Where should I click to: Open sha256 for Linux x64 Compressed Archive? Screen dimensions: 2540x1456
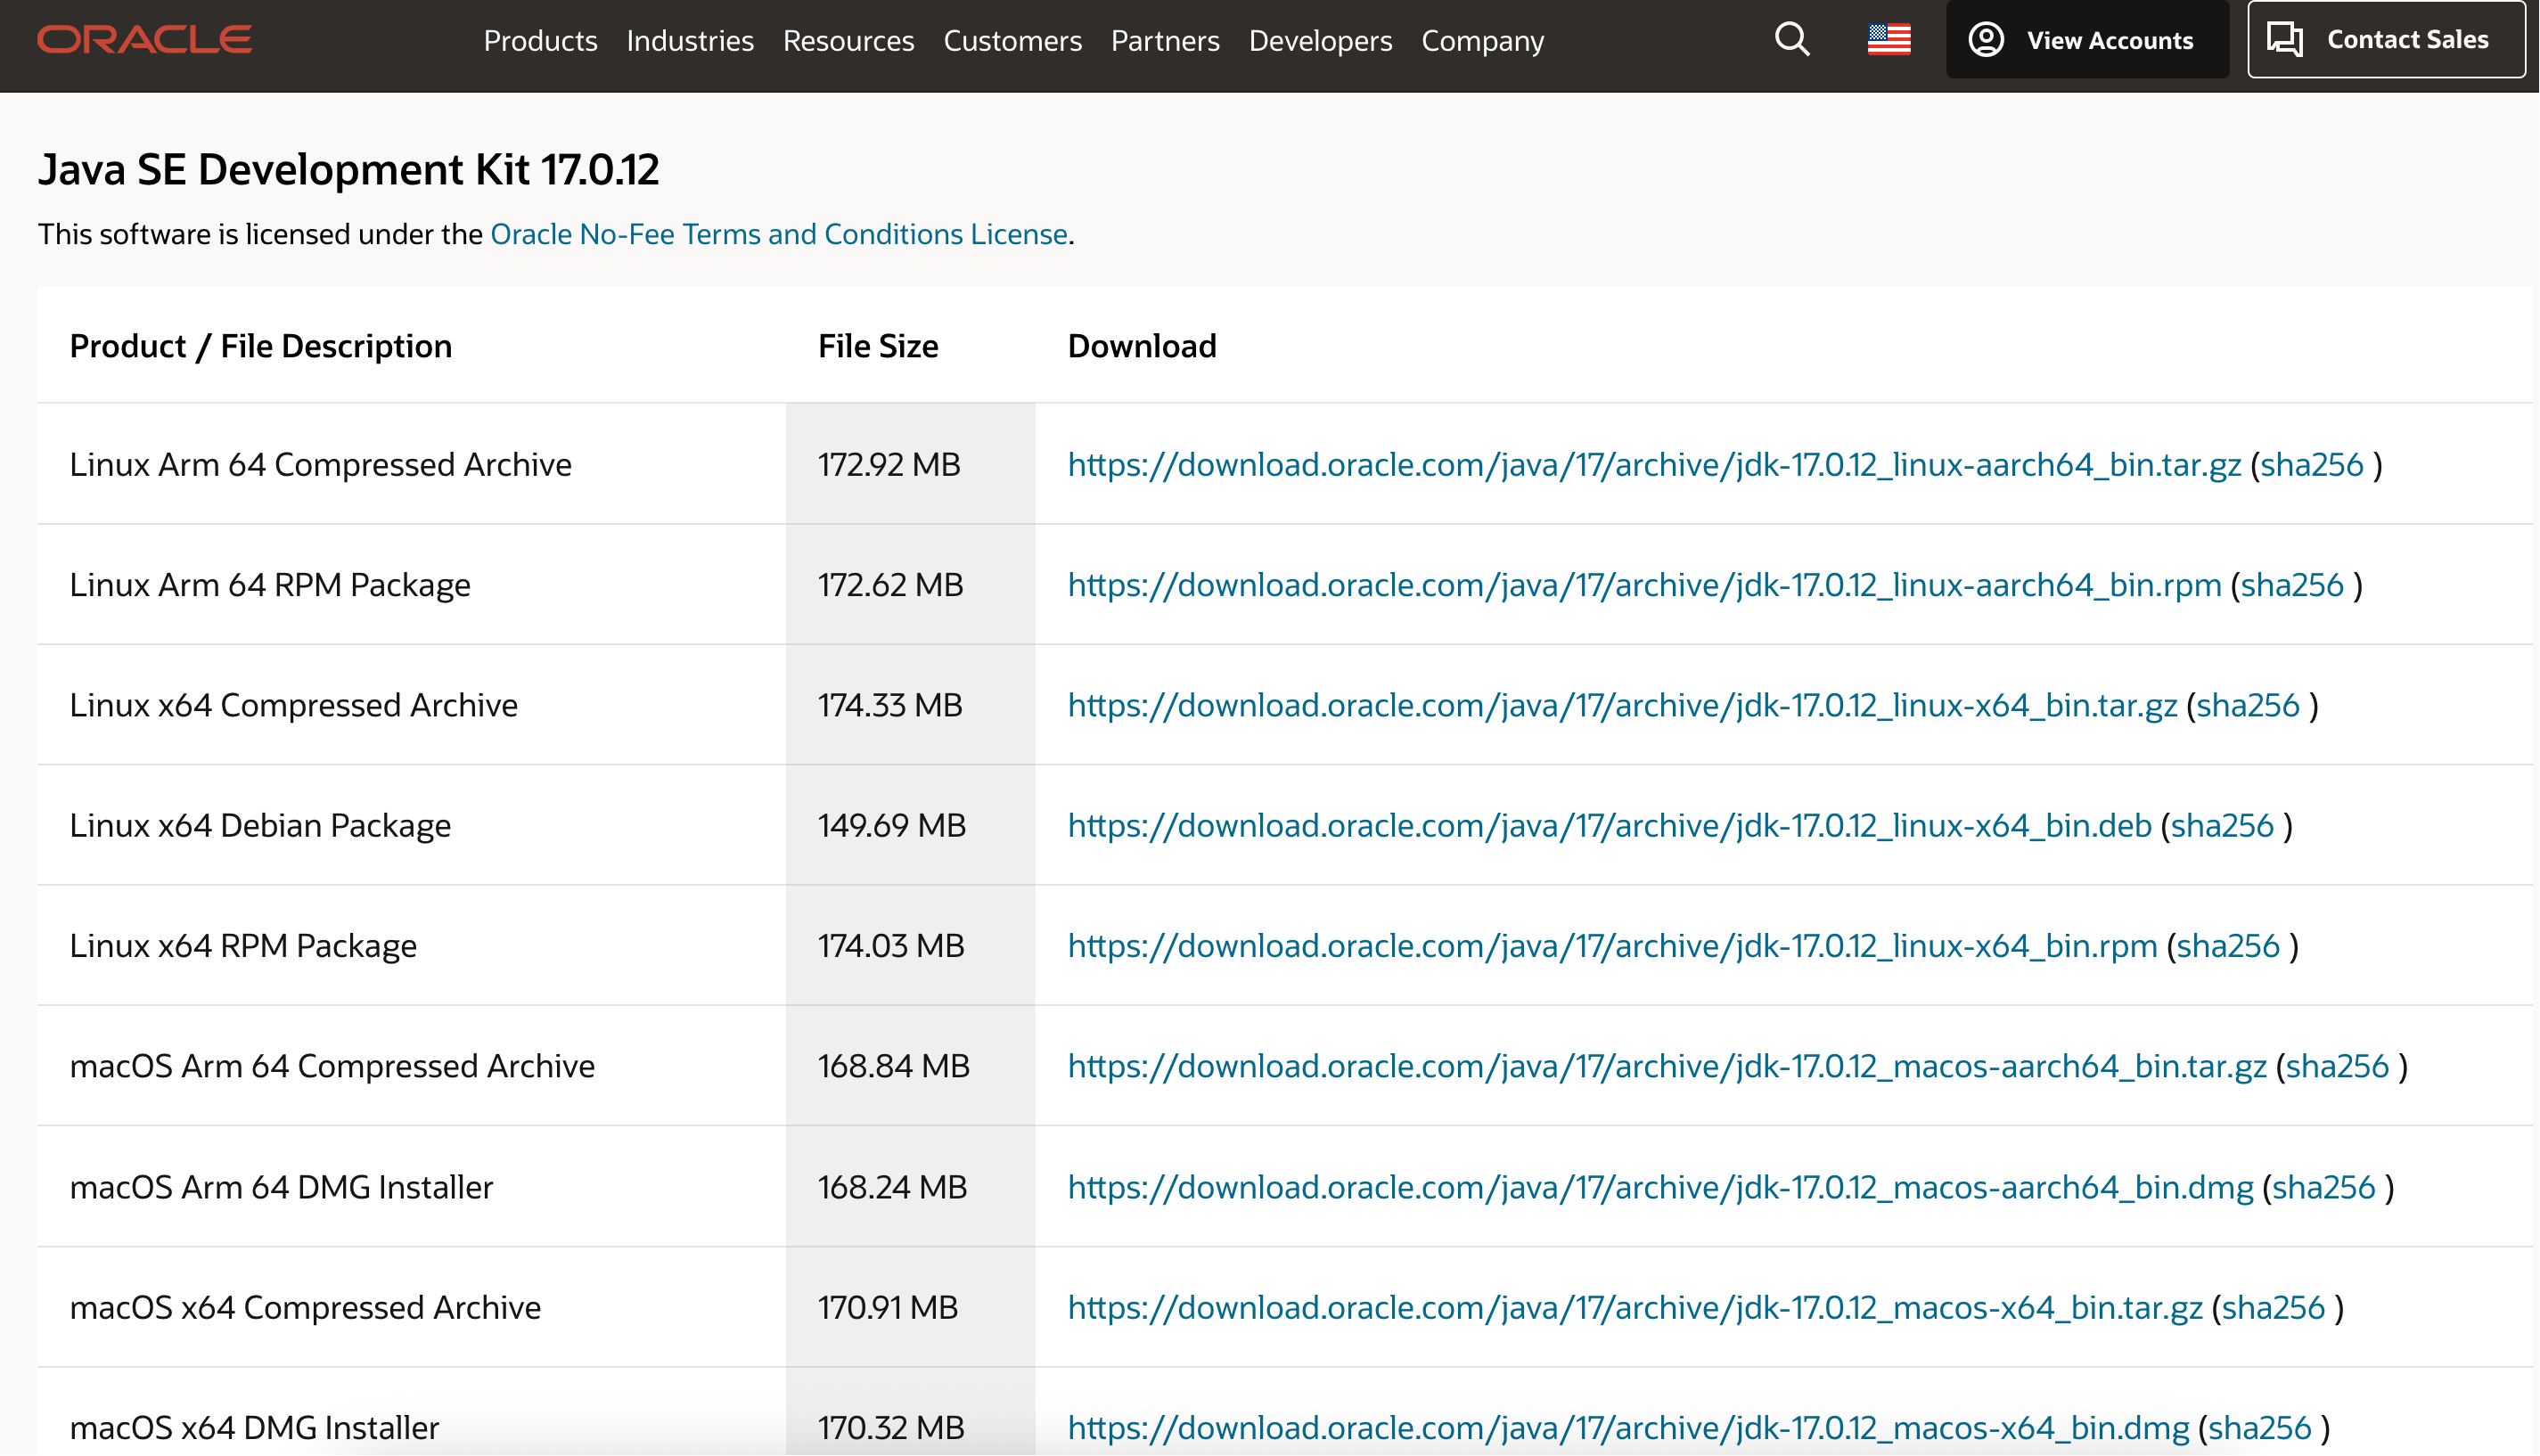coord(2248,705)
